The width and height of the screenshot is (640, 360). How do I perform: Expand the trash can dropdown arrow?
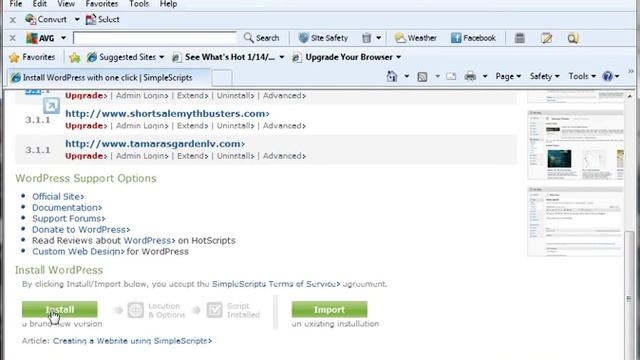point(378,38)
